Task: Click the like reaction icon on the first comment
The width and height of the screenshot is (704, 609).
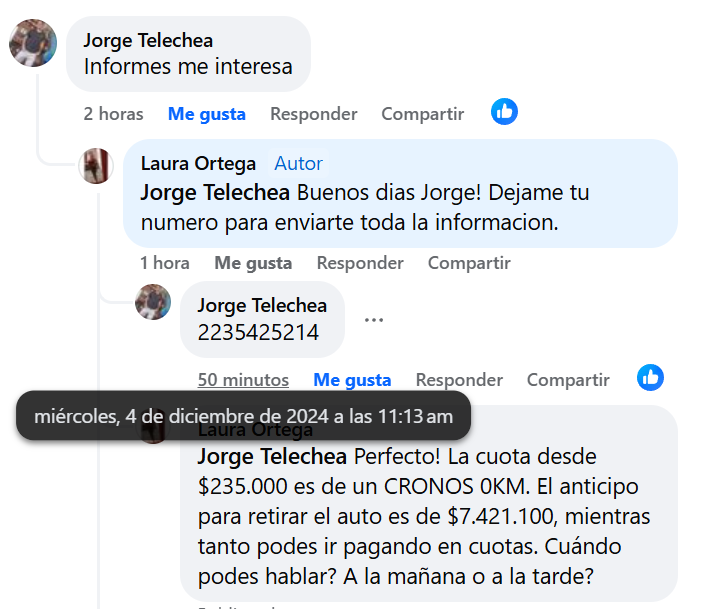Action: (x=505, y=112)
